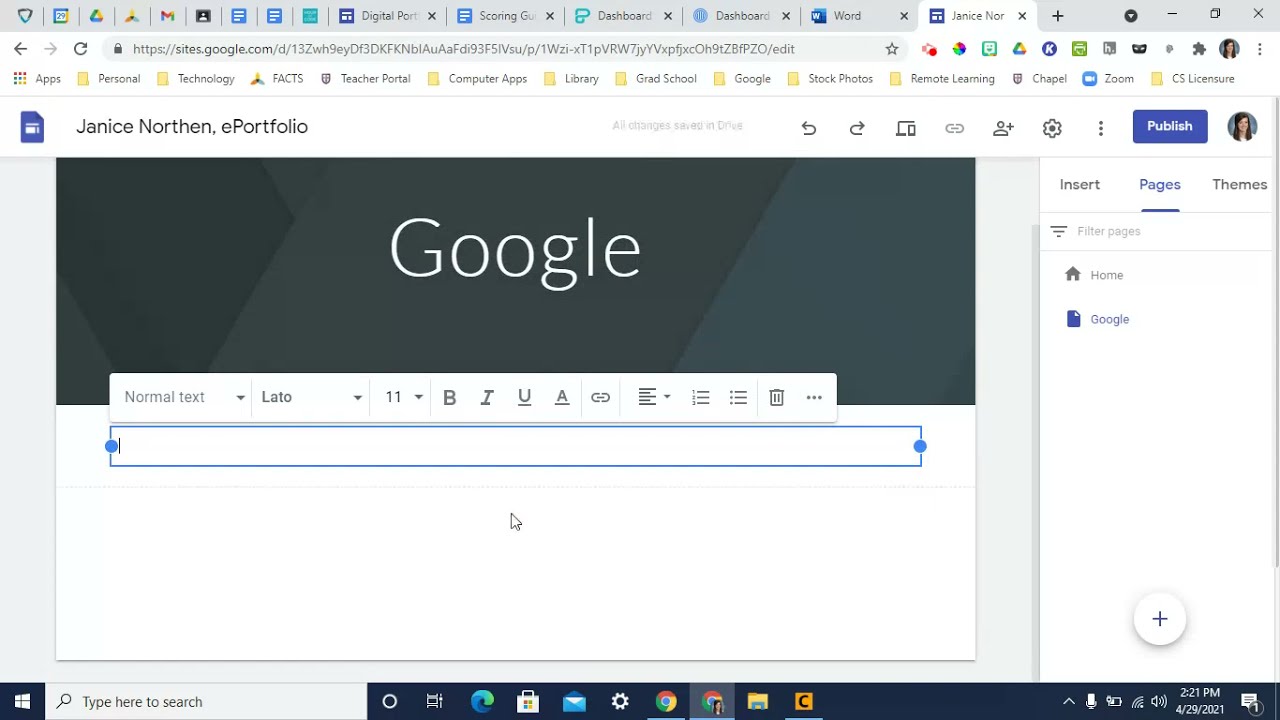The height and width of the screenshot is (720, 1280).
Task: Click the copy published site link icon
Action: [955, 128]
